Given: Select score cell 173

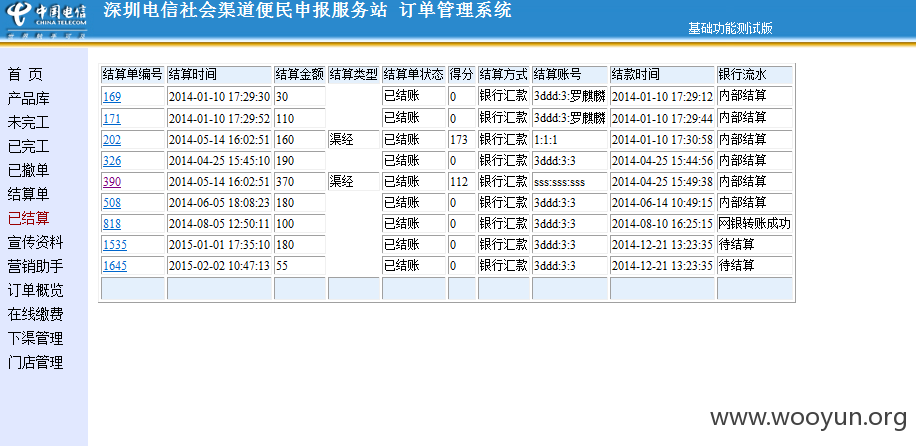Looking at the screenshot, I should (462, 140).
